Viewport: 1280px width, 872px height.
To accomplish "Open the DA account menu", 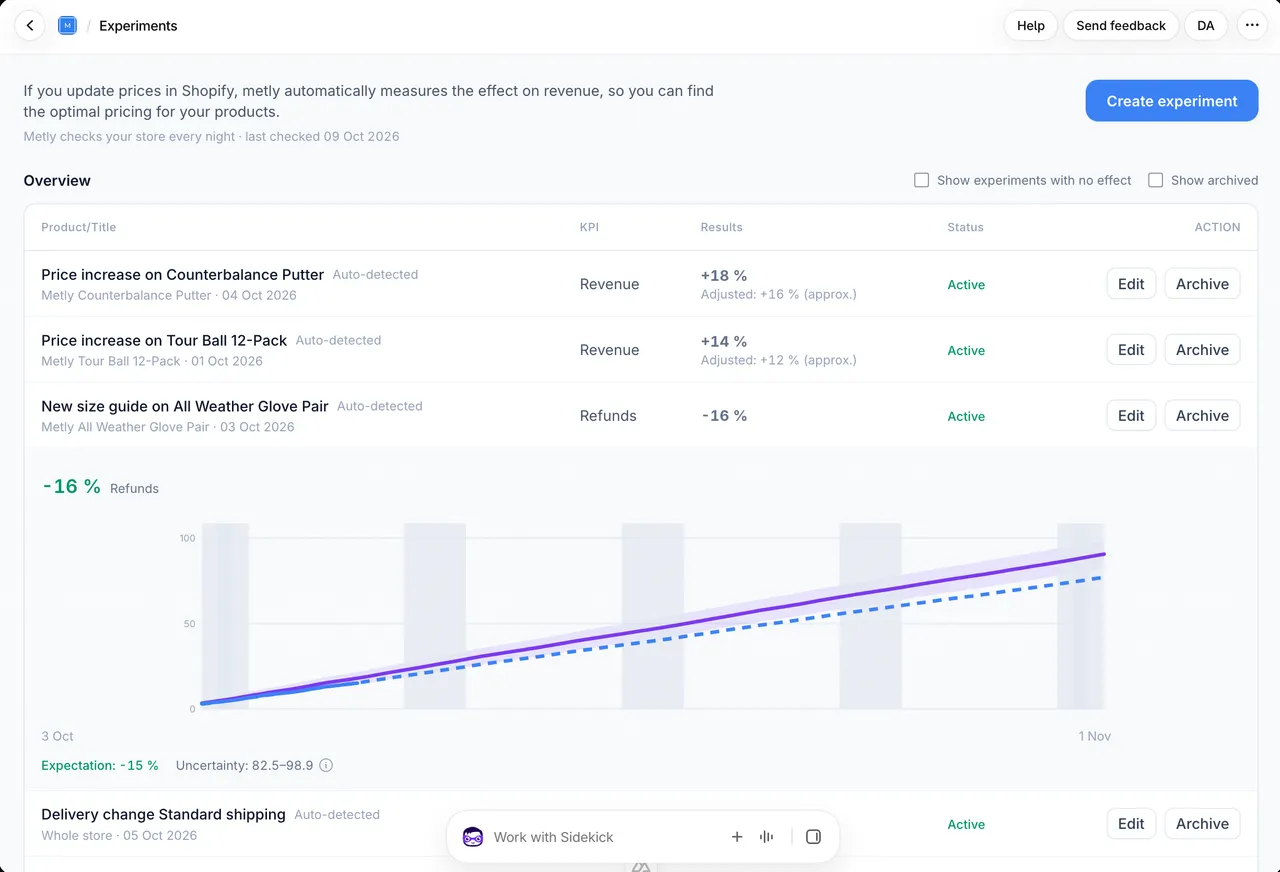I will pos(1206,26).
